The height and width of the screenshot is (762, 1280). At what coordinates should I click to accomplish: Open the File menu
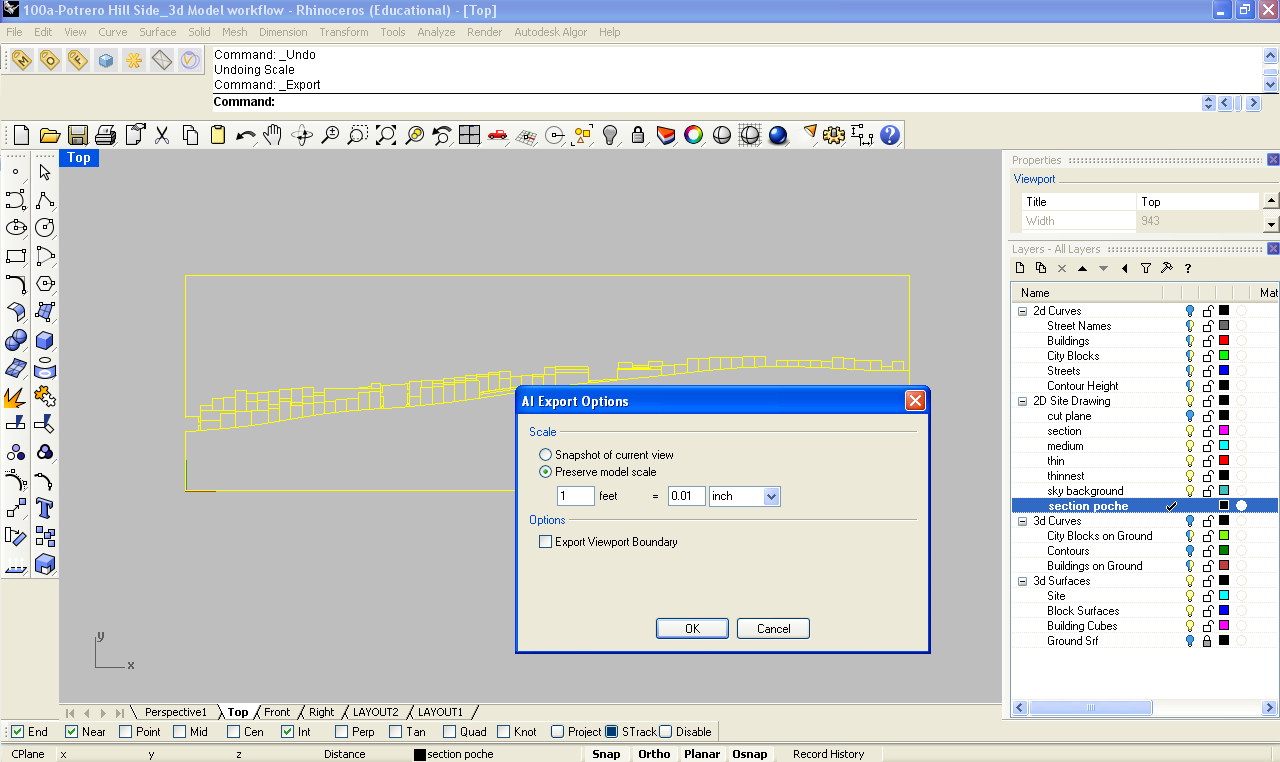(x=14, y=32)
